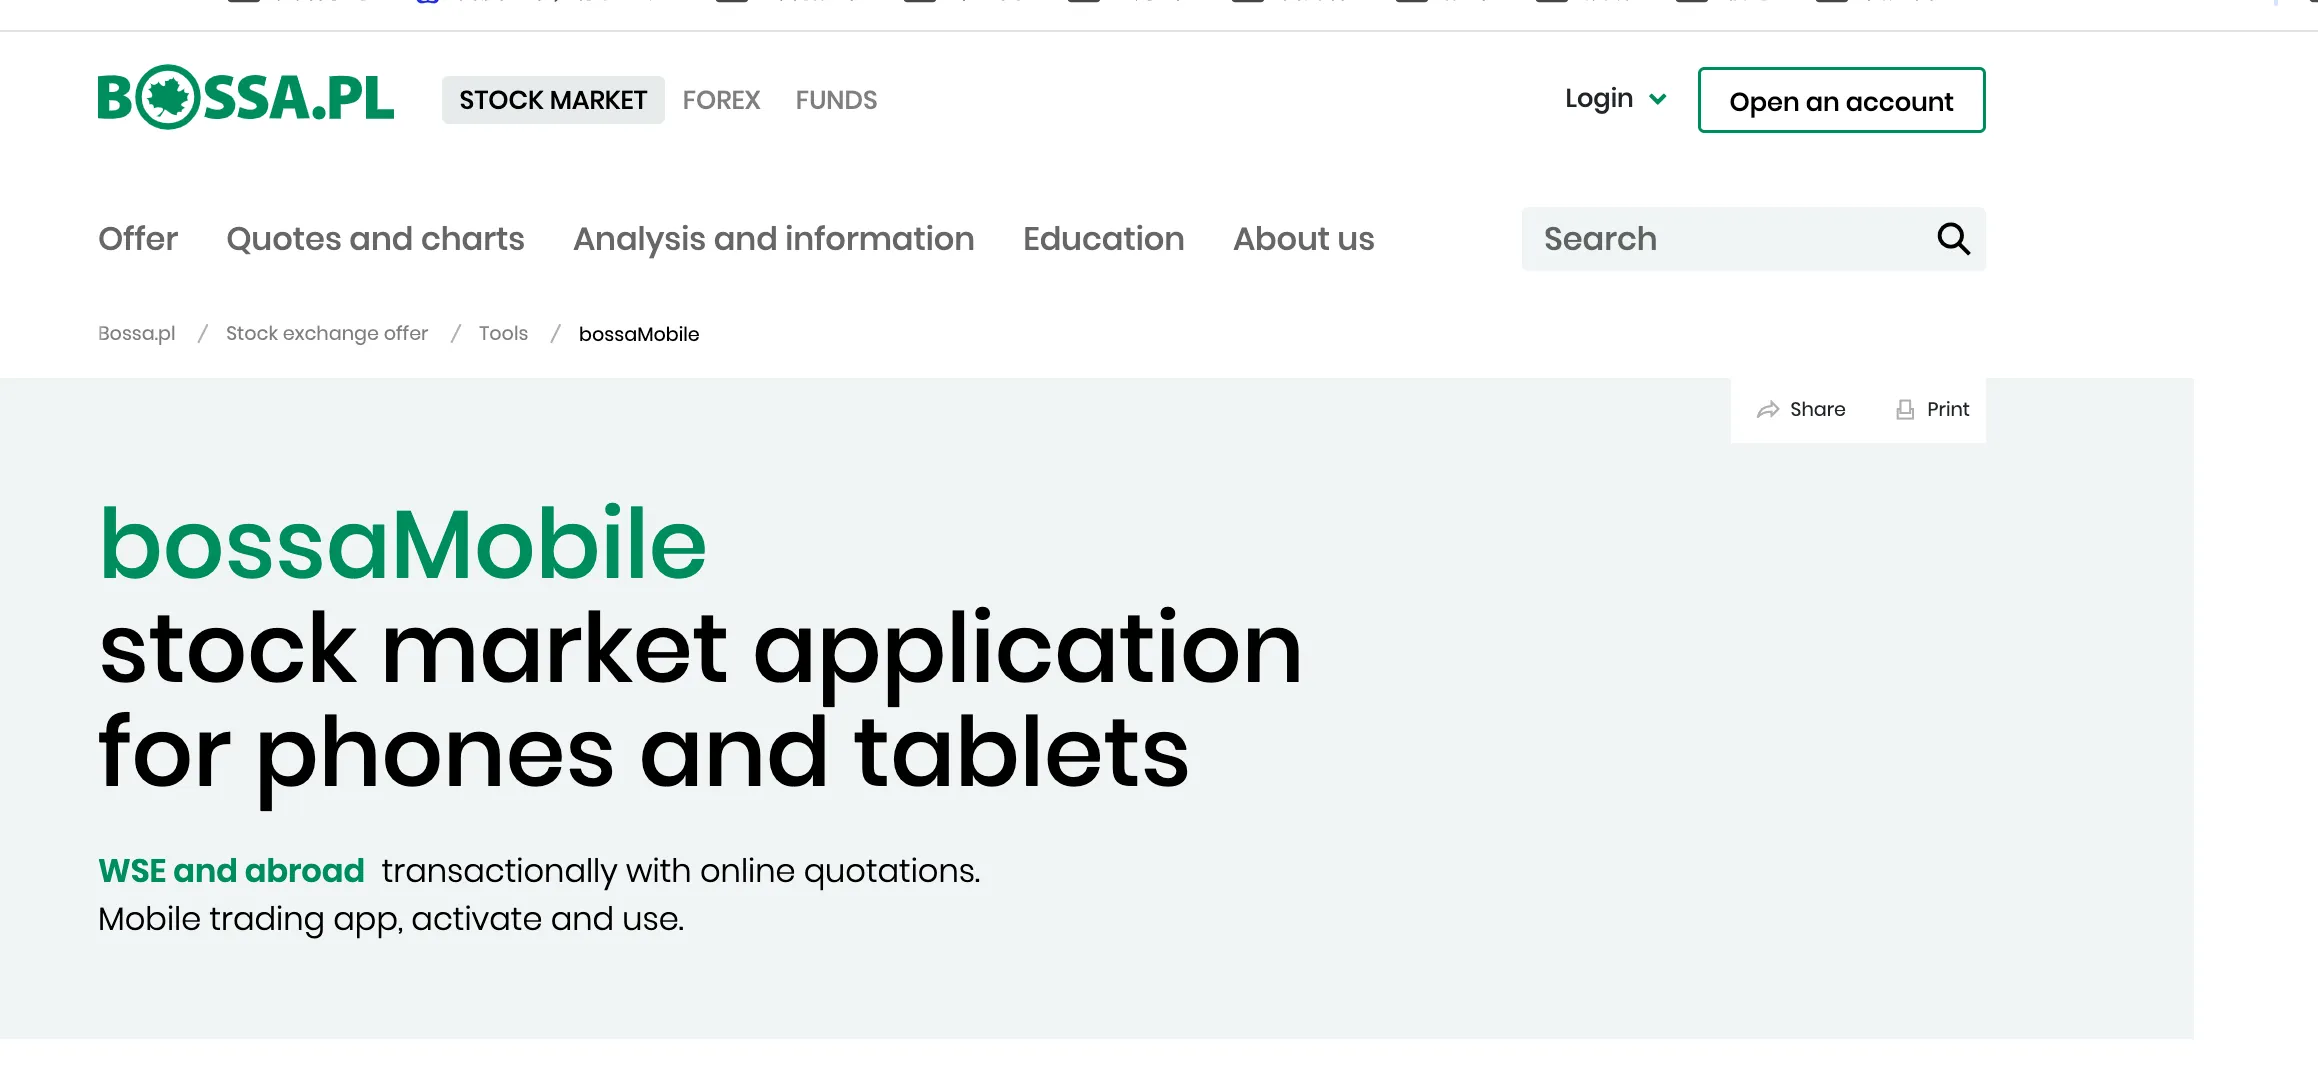Click the Print printer icon

[1905, 410]
